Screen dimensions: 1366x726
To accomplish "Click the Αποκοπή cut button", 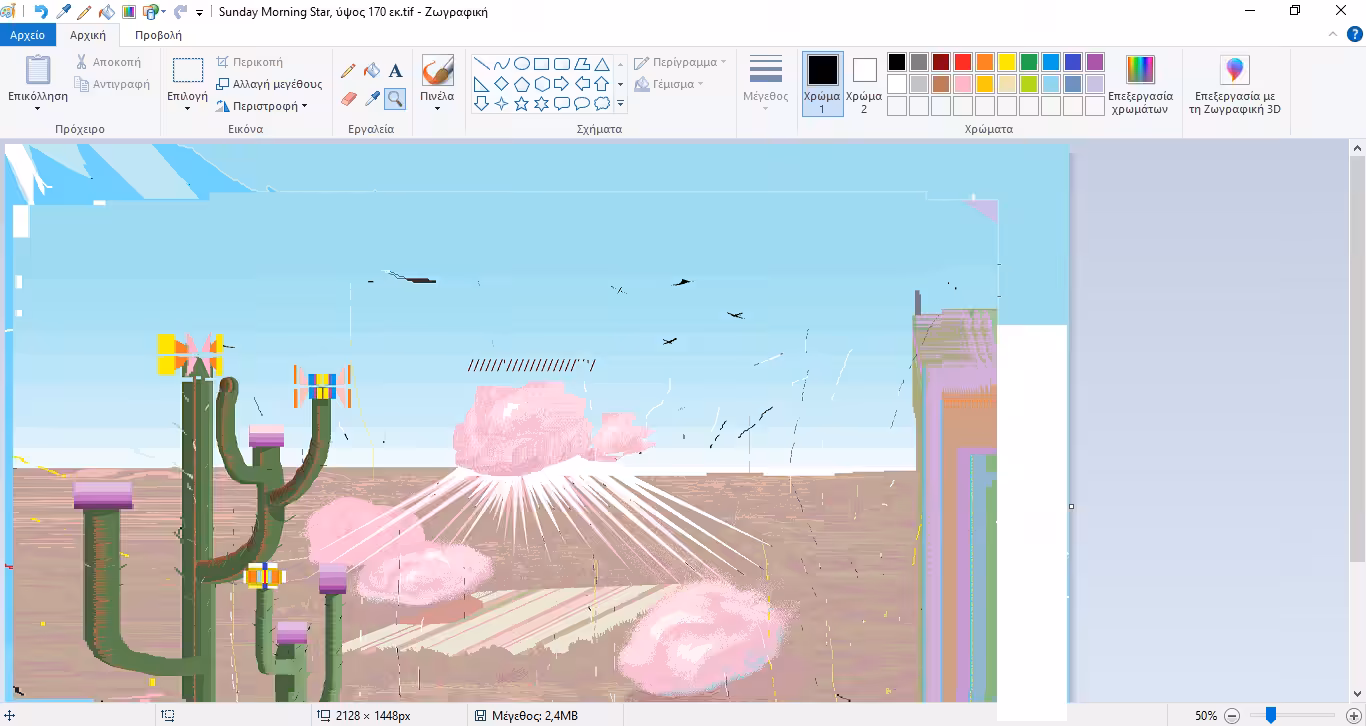I will point(109,62).
